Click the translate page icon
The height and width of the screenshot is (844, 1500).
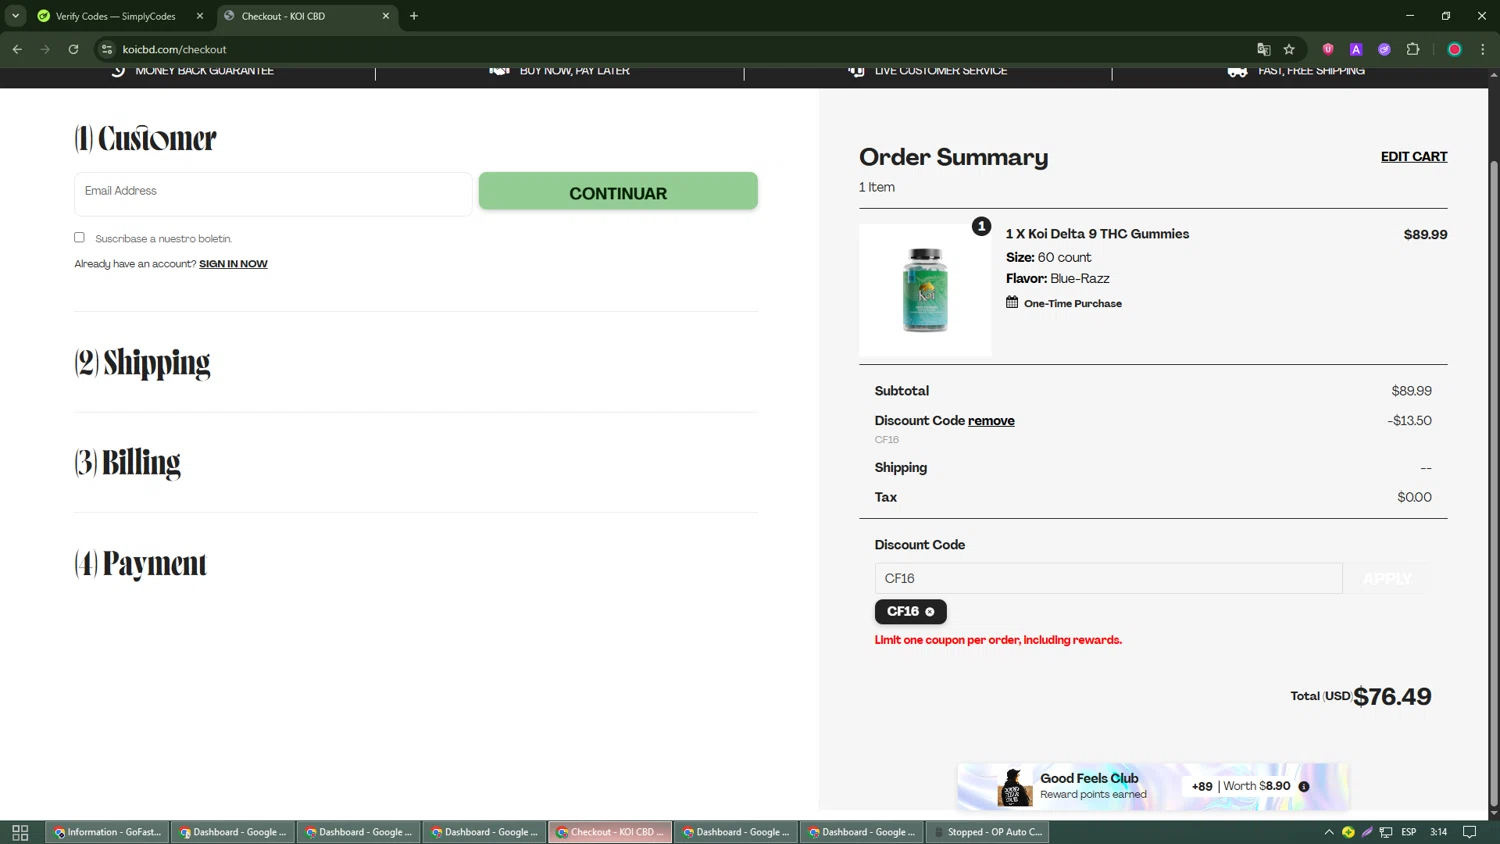pos(1263,49)
